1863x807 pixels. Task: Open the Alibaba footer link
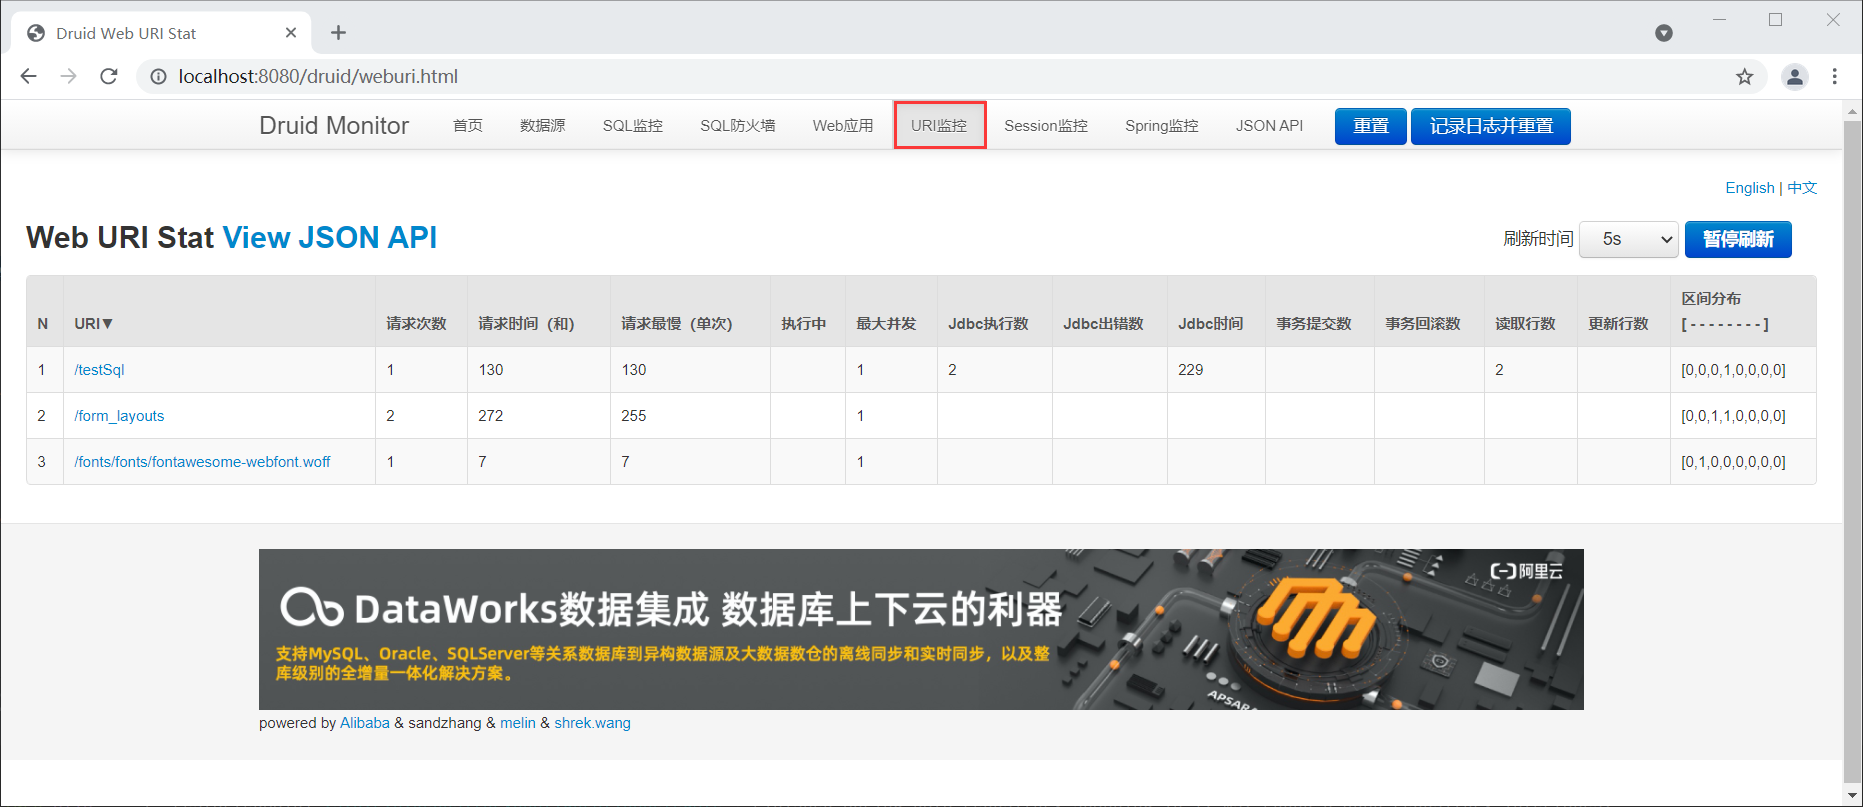click(365, 723)
